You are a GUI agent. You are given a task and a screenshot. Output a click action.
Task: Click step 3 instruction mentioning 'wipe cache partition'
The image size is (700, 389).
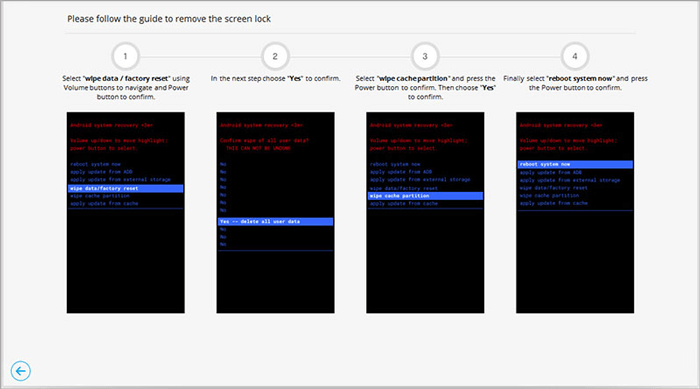coord(425,88)
